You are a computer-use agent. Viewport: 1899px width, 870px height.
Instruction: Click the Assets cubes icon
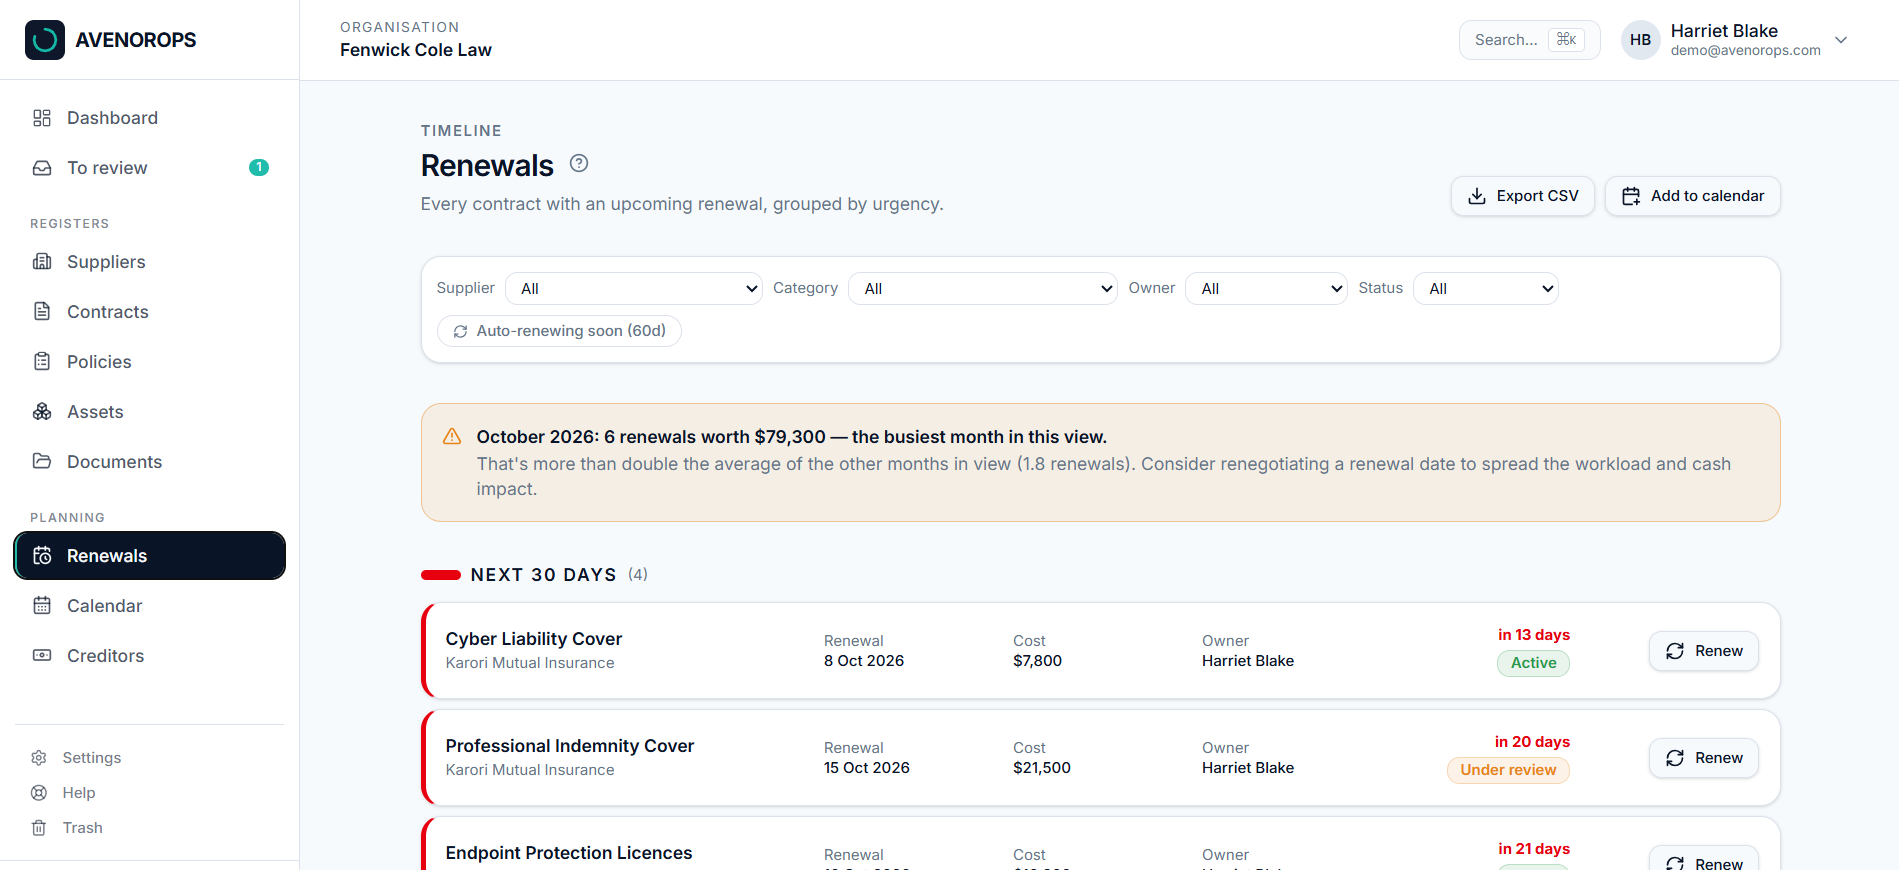[x=42, y=412]
